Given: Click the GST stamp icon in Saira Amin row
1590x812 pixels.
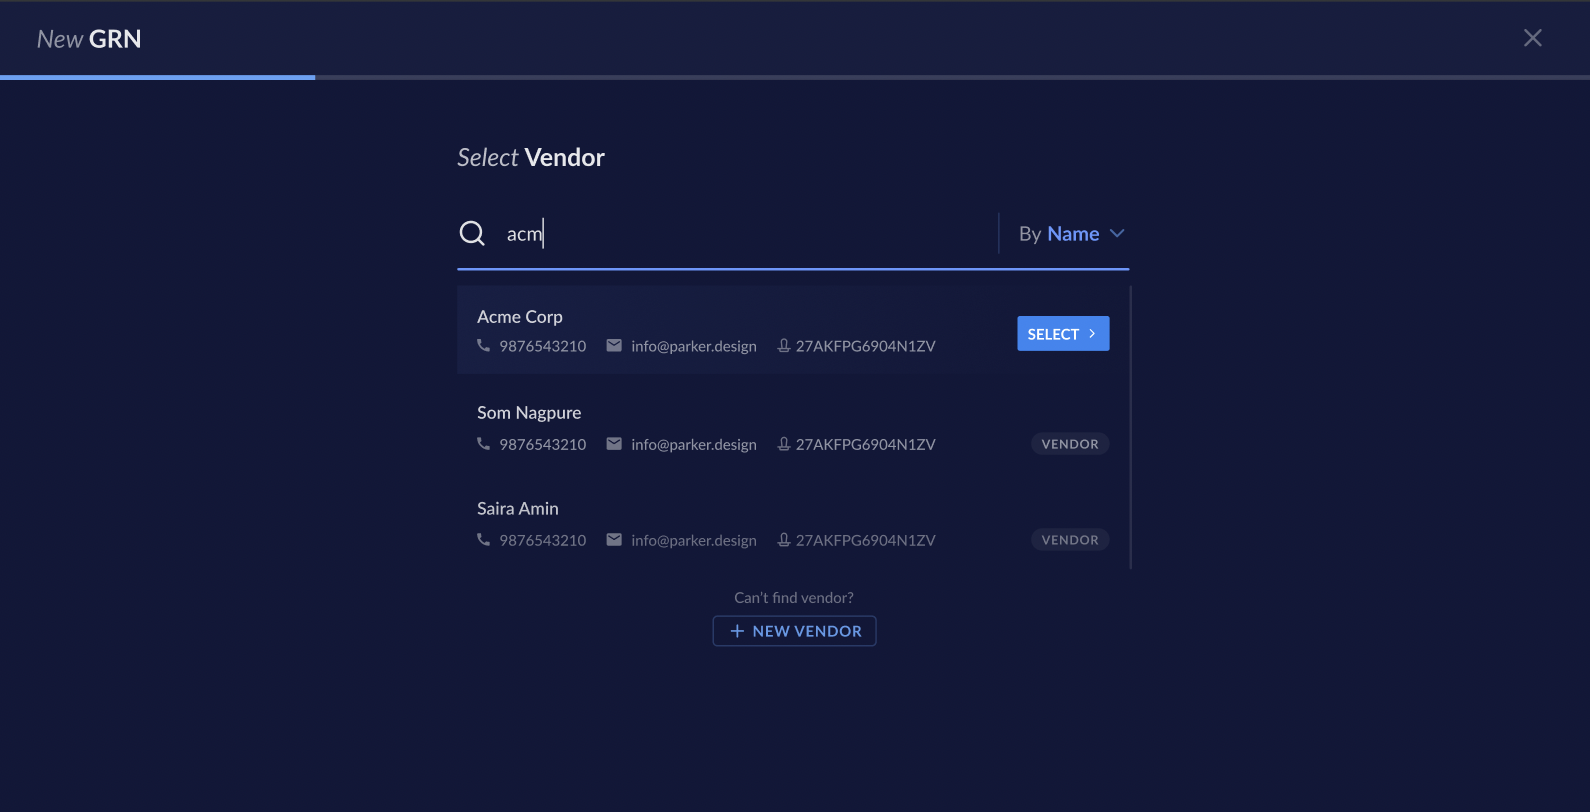Looking at the screenshot, I should 784,539.
